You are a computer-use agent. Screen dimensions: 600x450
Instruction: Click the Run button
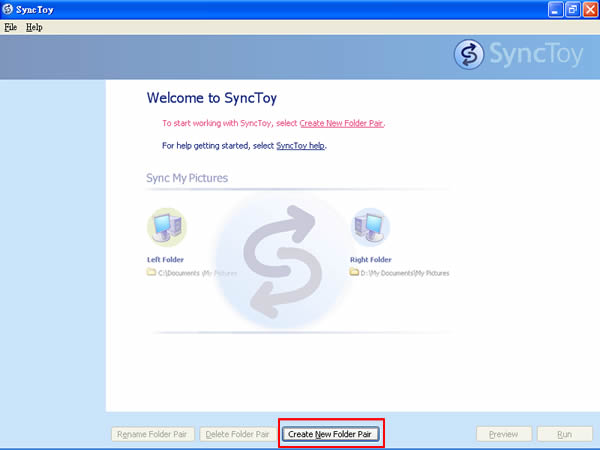tap(564, 434)
